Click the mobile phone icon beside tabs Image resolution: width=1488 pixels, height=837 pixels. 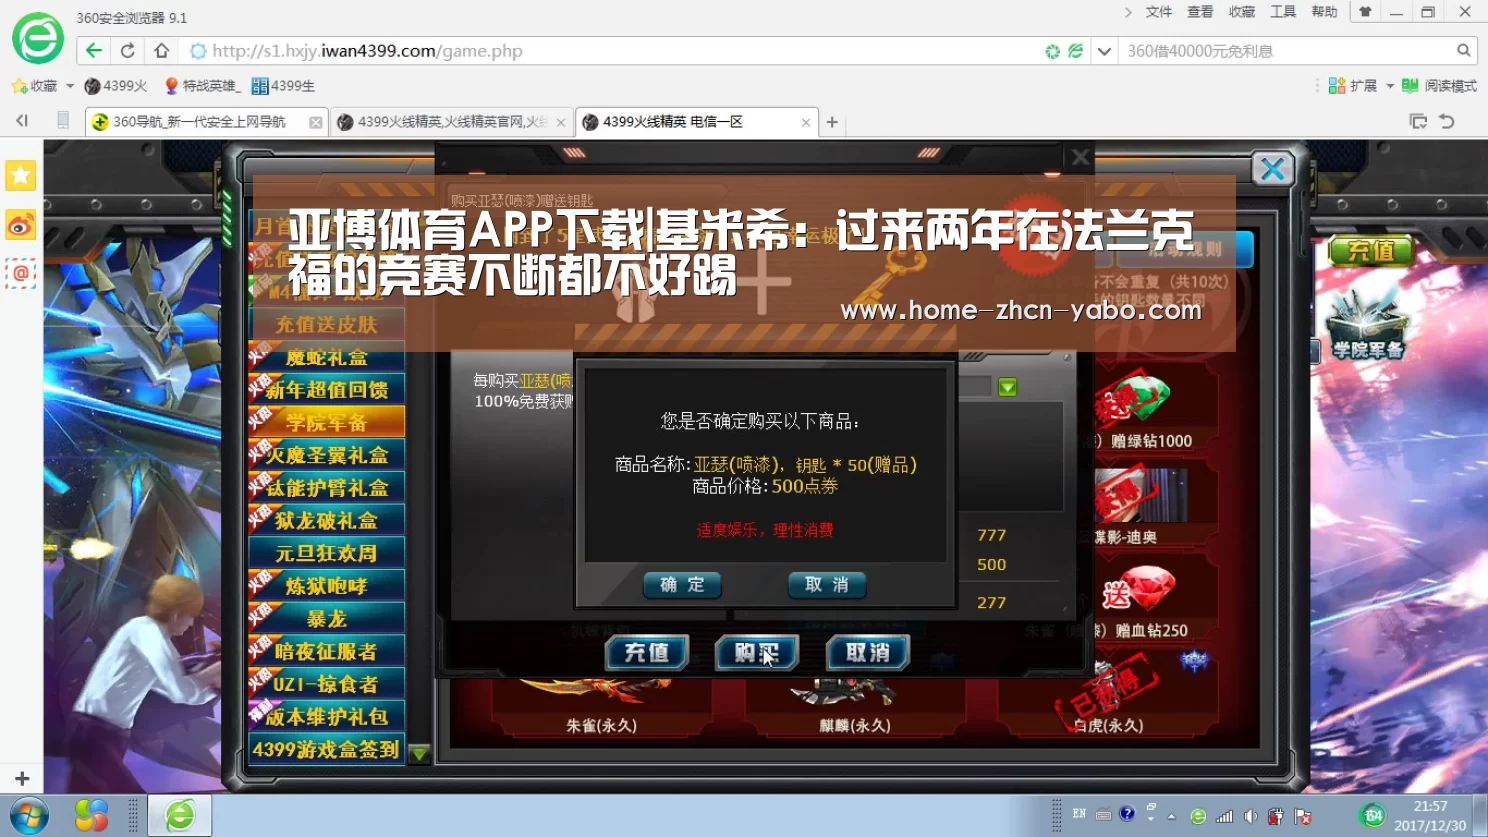tap(63, 121)
